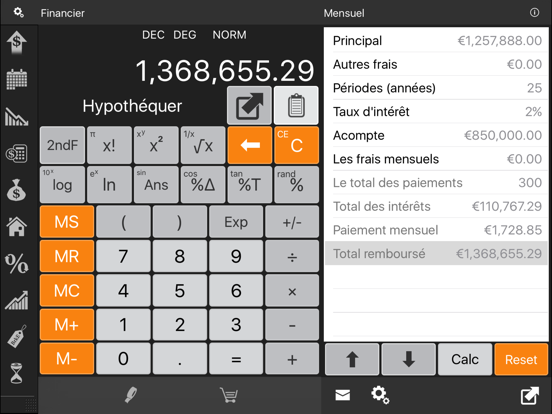Open the money calculator sidebar icon
The height and width of the screenshot is (414, 552).
click(17, 154)
